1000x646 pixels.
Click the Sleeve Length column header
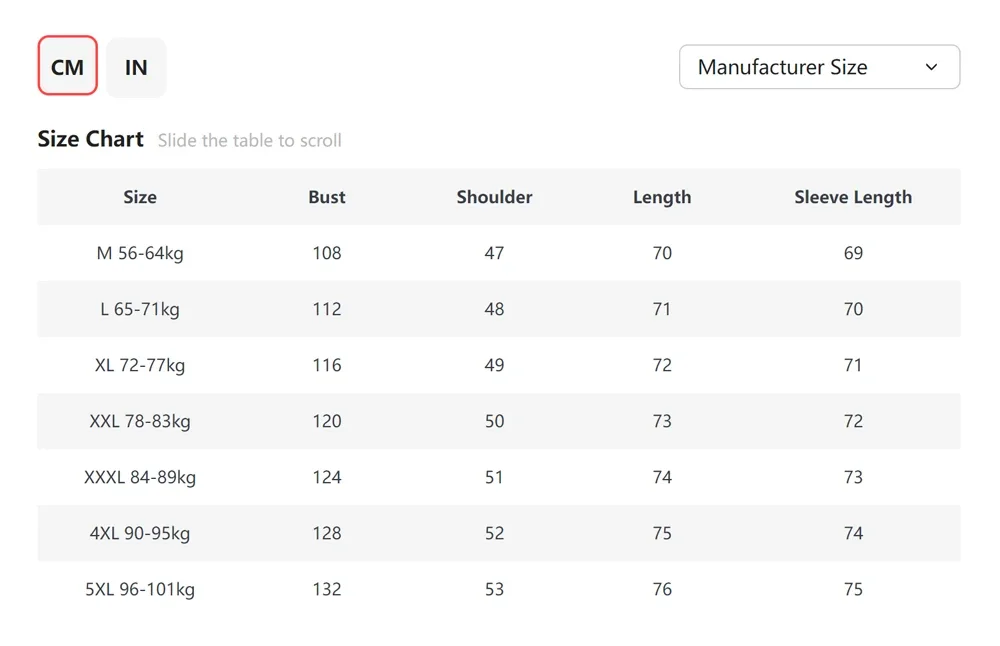tap(853, 197)
